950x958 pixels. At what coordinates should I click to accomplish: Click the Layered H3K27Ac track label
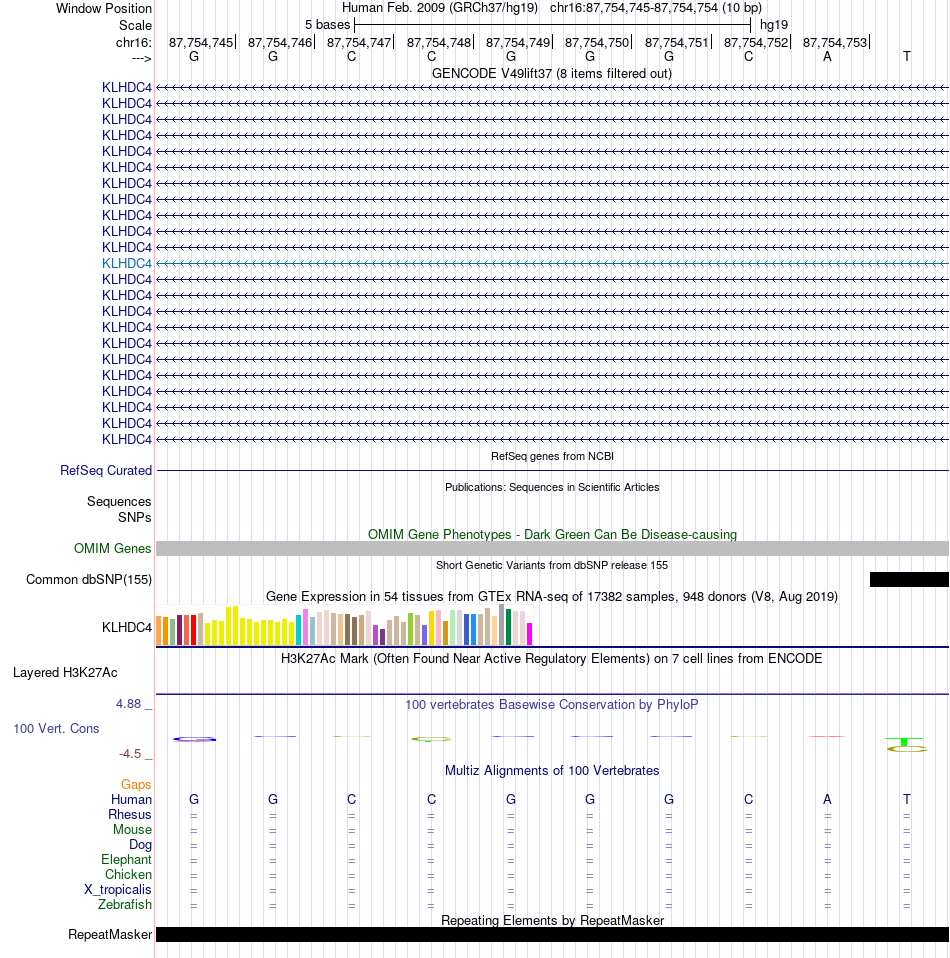click(65, 673)
